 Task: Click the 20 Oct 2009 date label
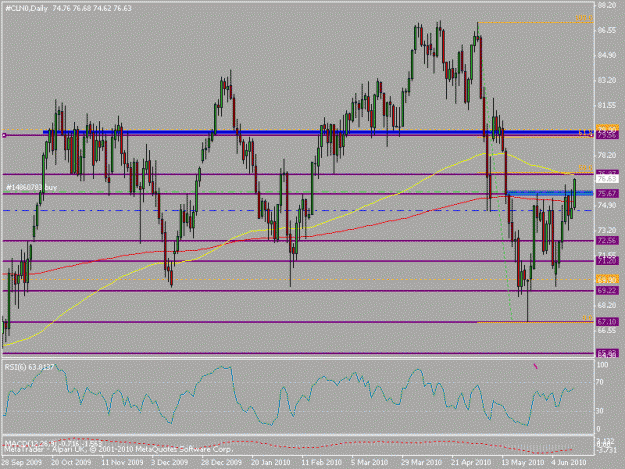(x=71, y=462)
